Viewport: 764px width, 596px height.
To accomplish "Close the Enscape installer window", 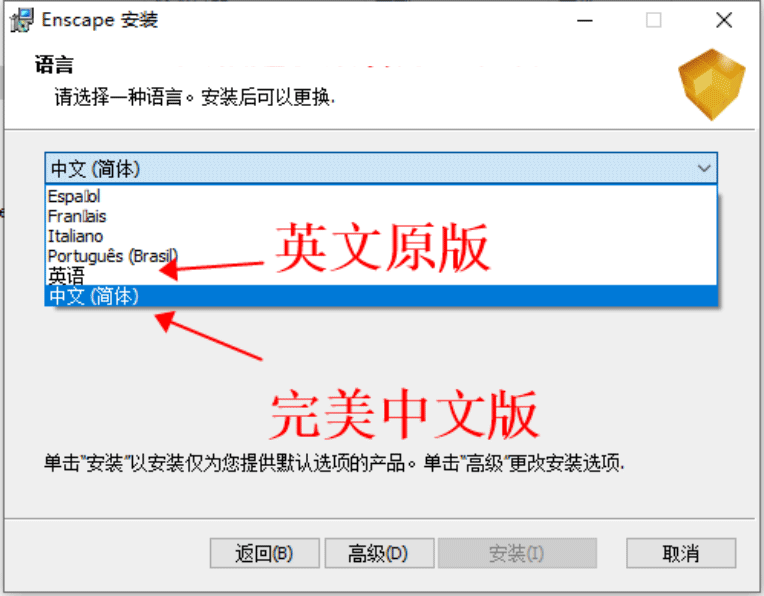I will click(x=724, y=20).
